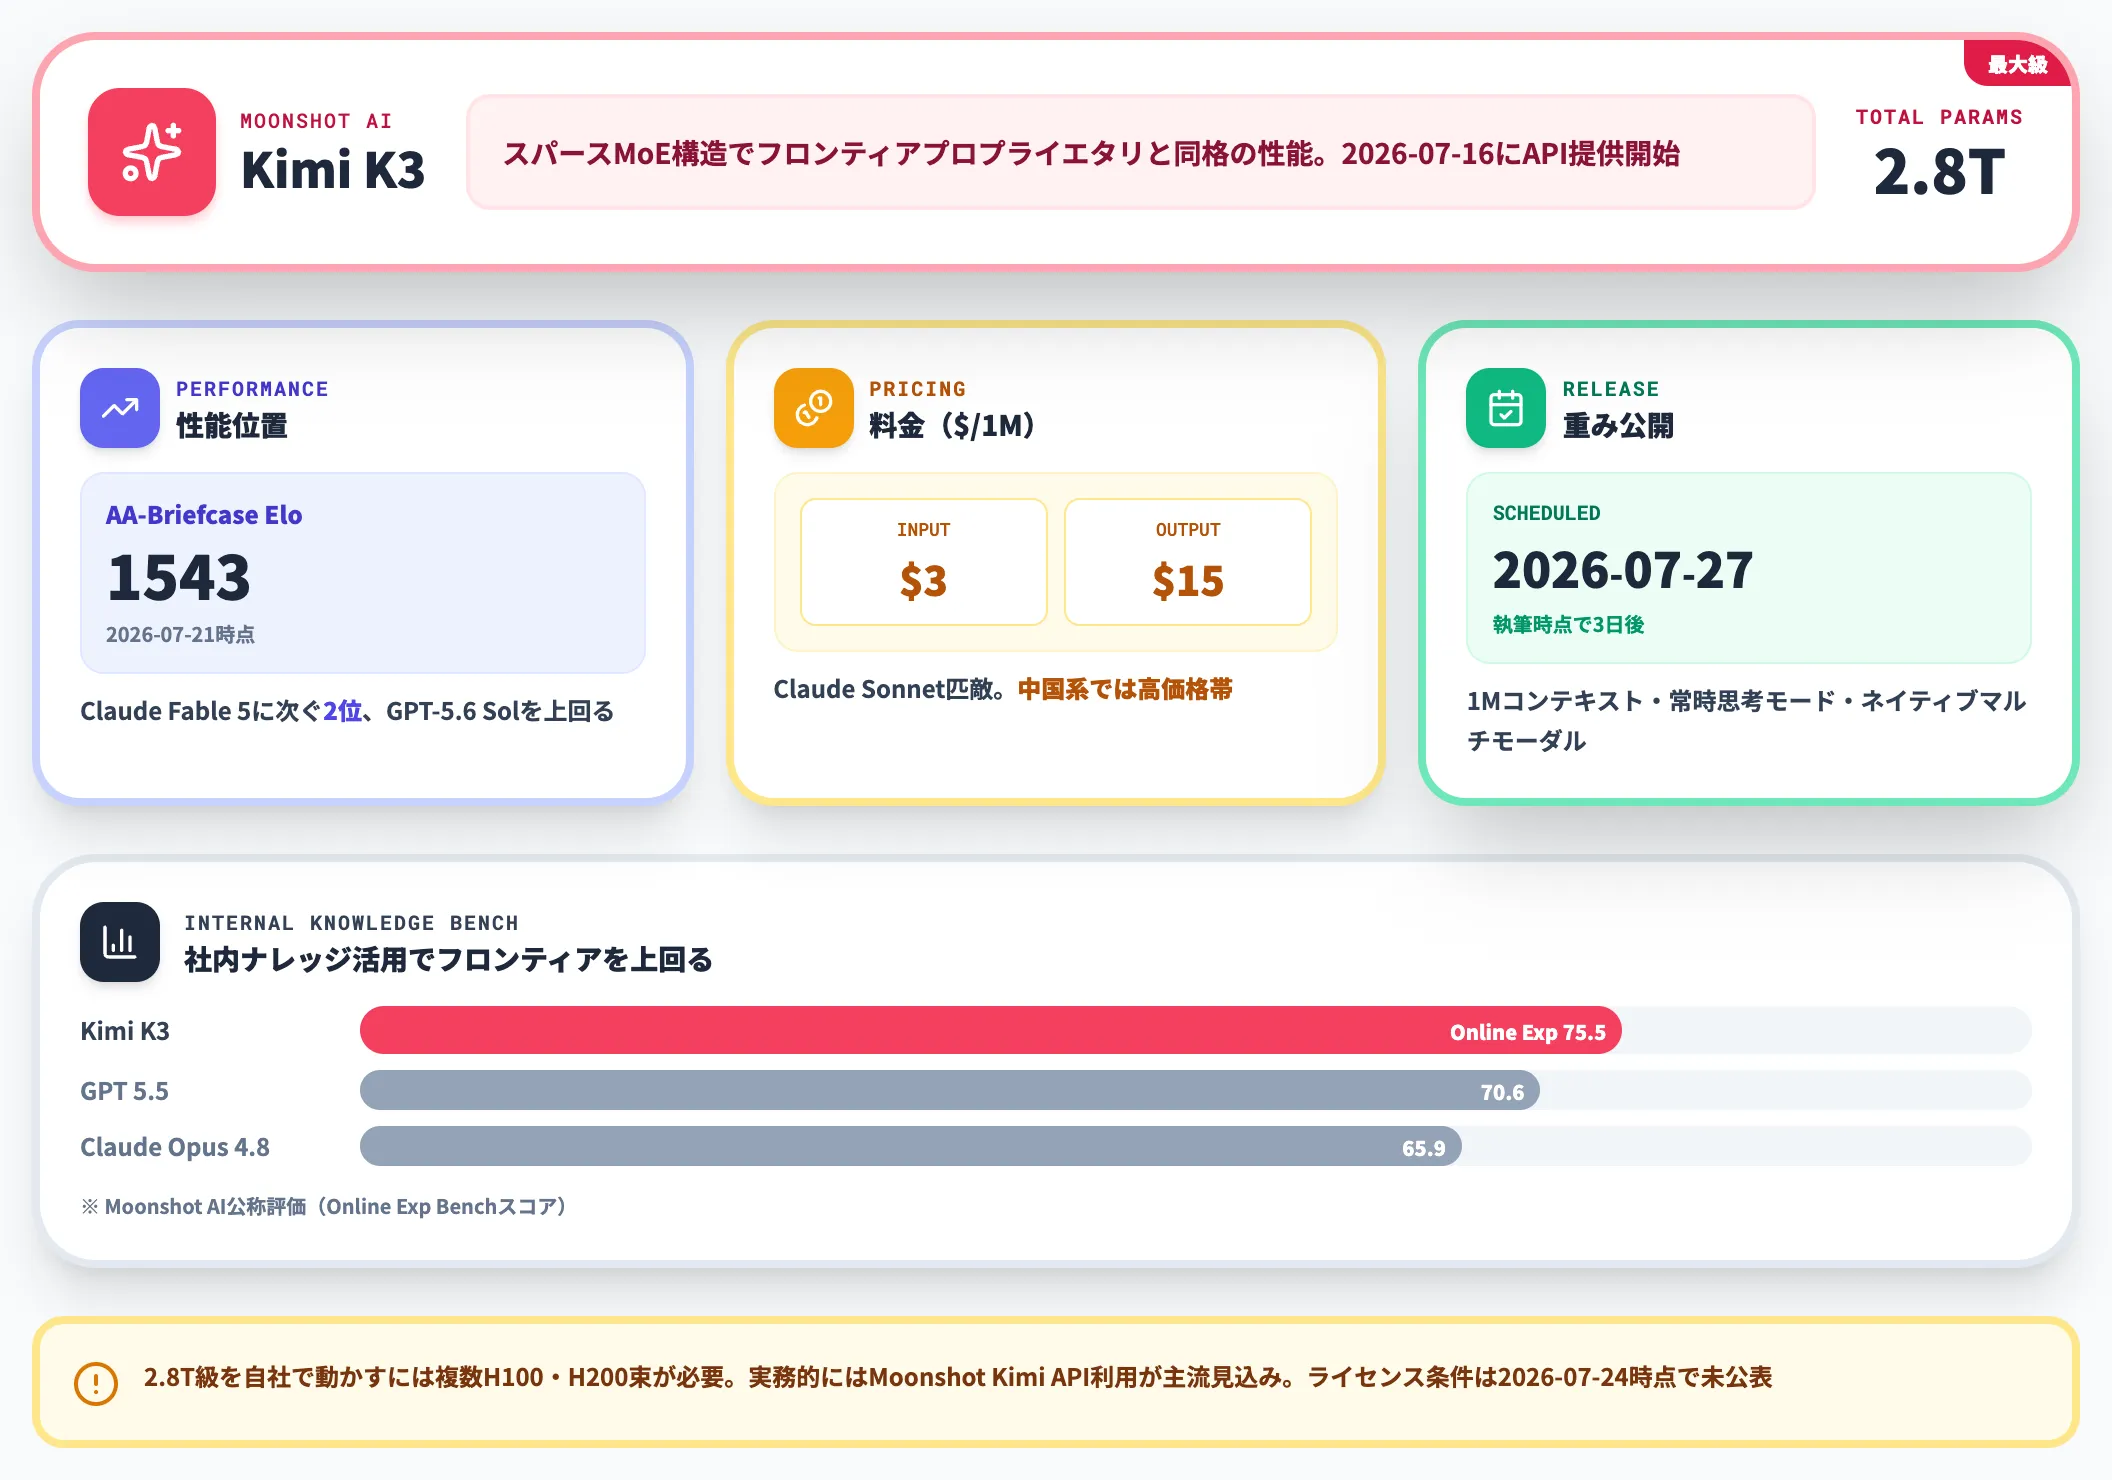This screenshot has width=2112, height=1480.
Task: Click the 中国系では高価格帯 orange text
Action: click(x=1125, y=689)
